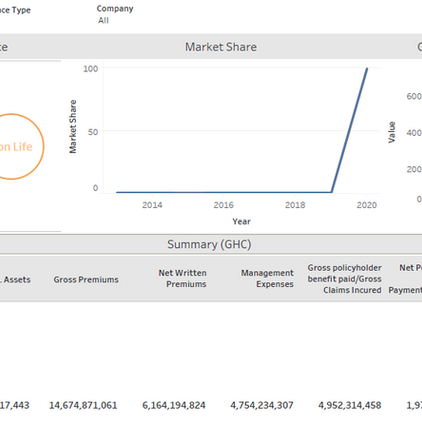
Task: Select the Net Written Premiums column header
Action: [182, 279]
